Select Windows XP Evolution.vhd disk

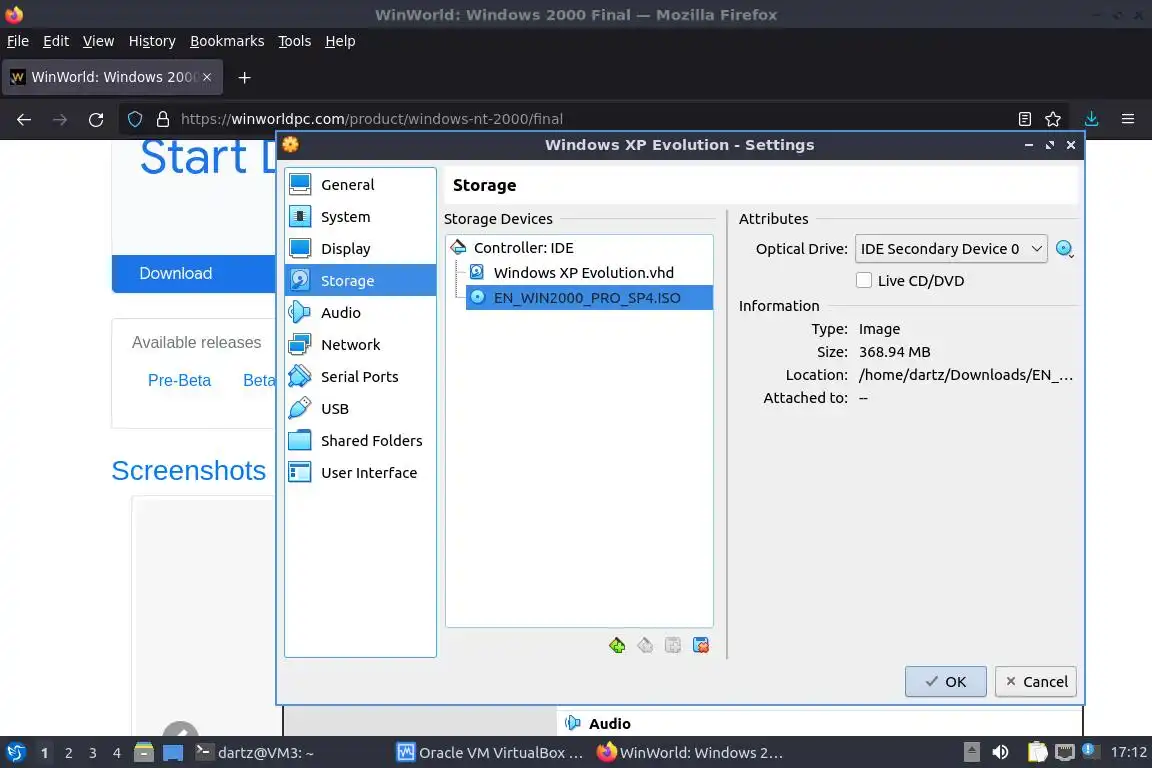click(x=583, y=273)
